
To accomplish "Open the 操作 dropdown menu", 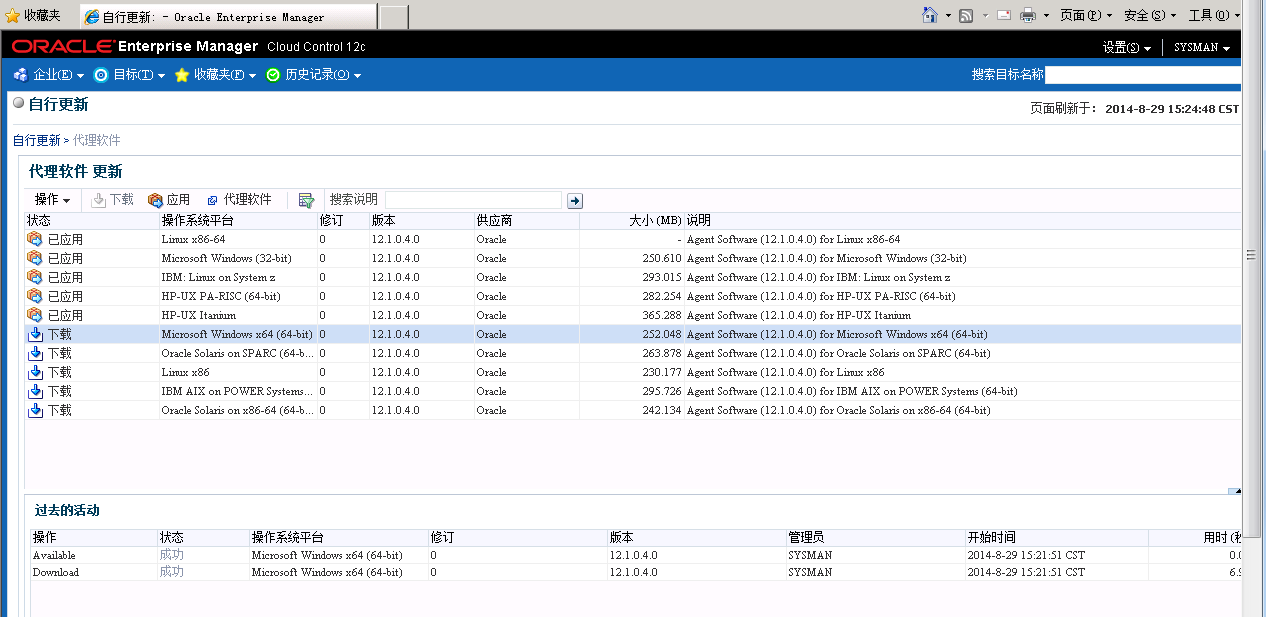I will 52,200.
